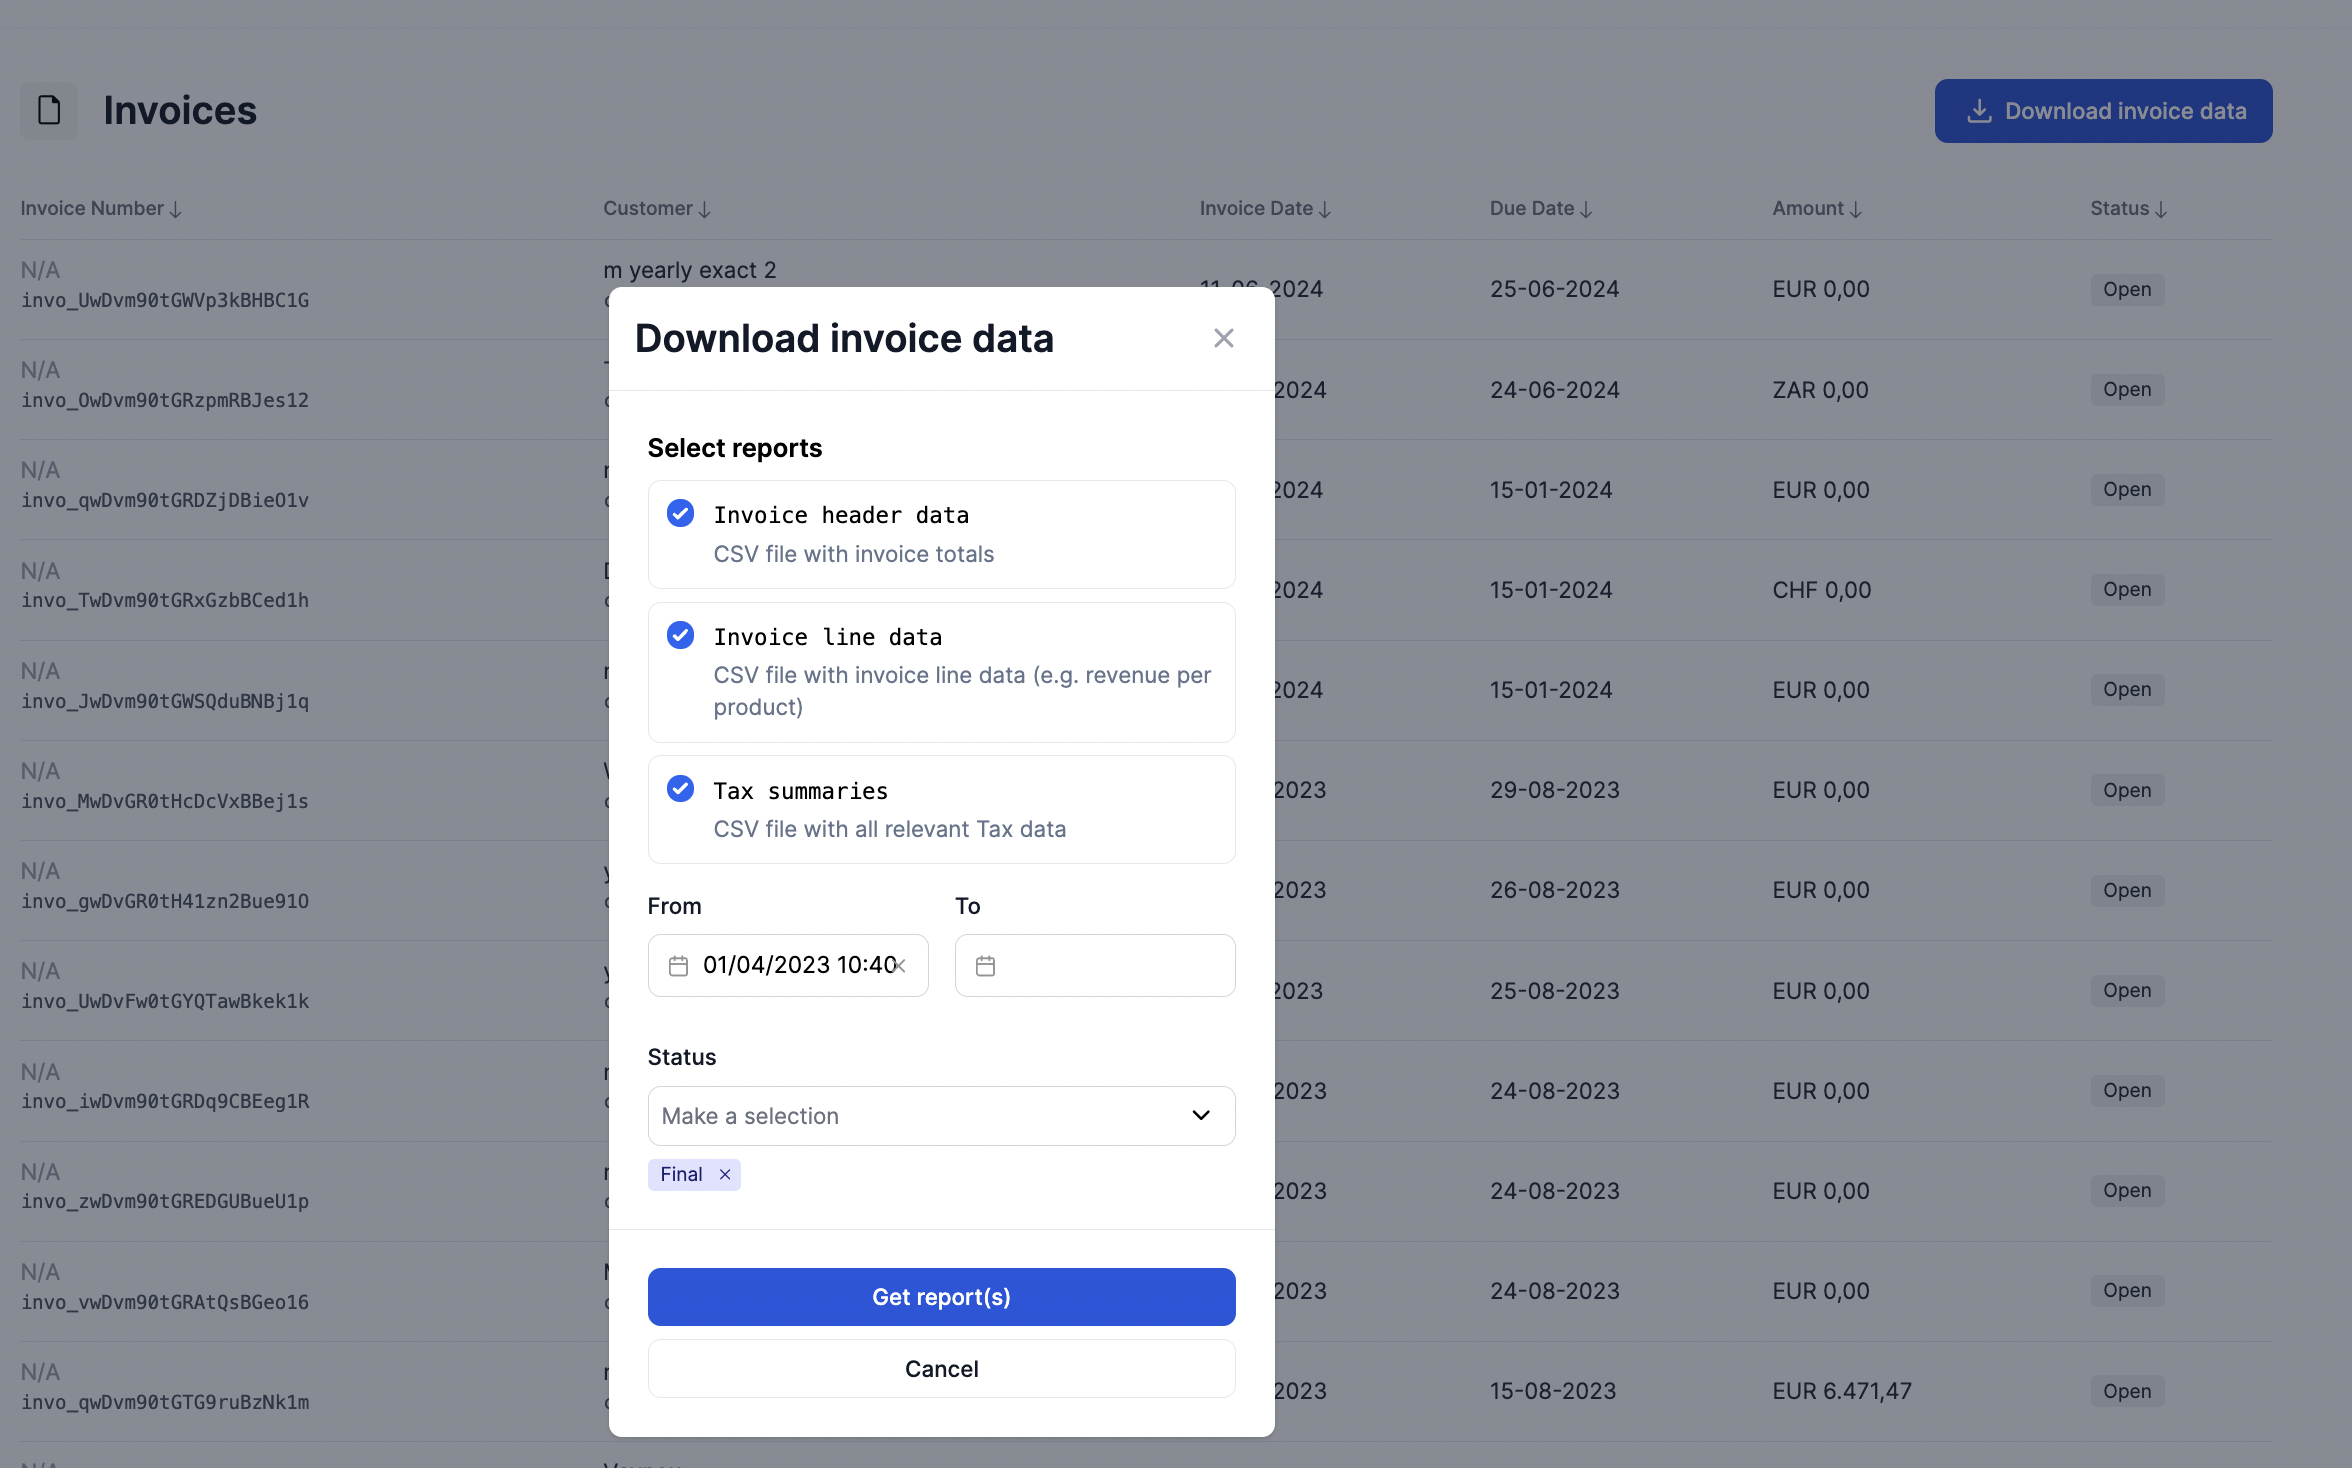Click the Get report(s) button
2352x1468 pixels.
[x=941, y=1297]
